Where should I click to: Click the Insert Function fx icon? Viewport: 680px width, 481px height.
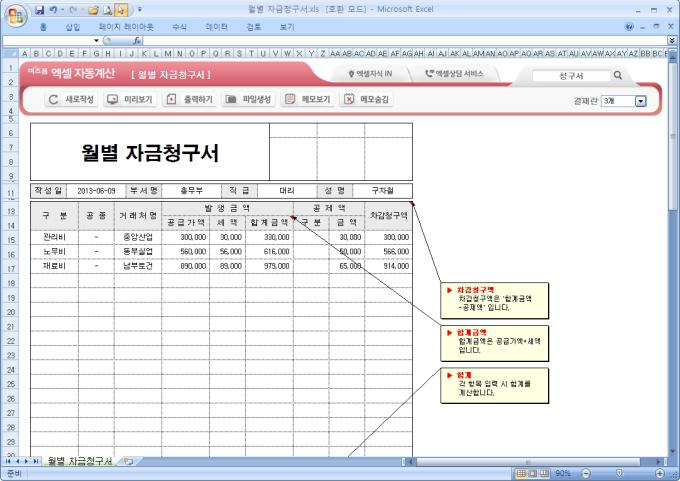pos(137,40)
